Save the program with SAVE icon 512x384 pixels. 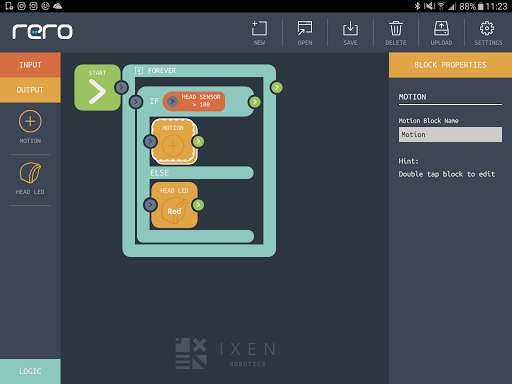coord(350,33)
